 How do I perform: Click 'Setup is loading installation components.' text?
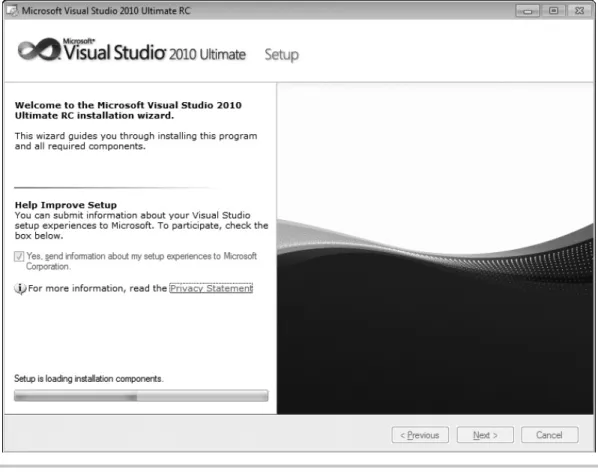(88, 379)
